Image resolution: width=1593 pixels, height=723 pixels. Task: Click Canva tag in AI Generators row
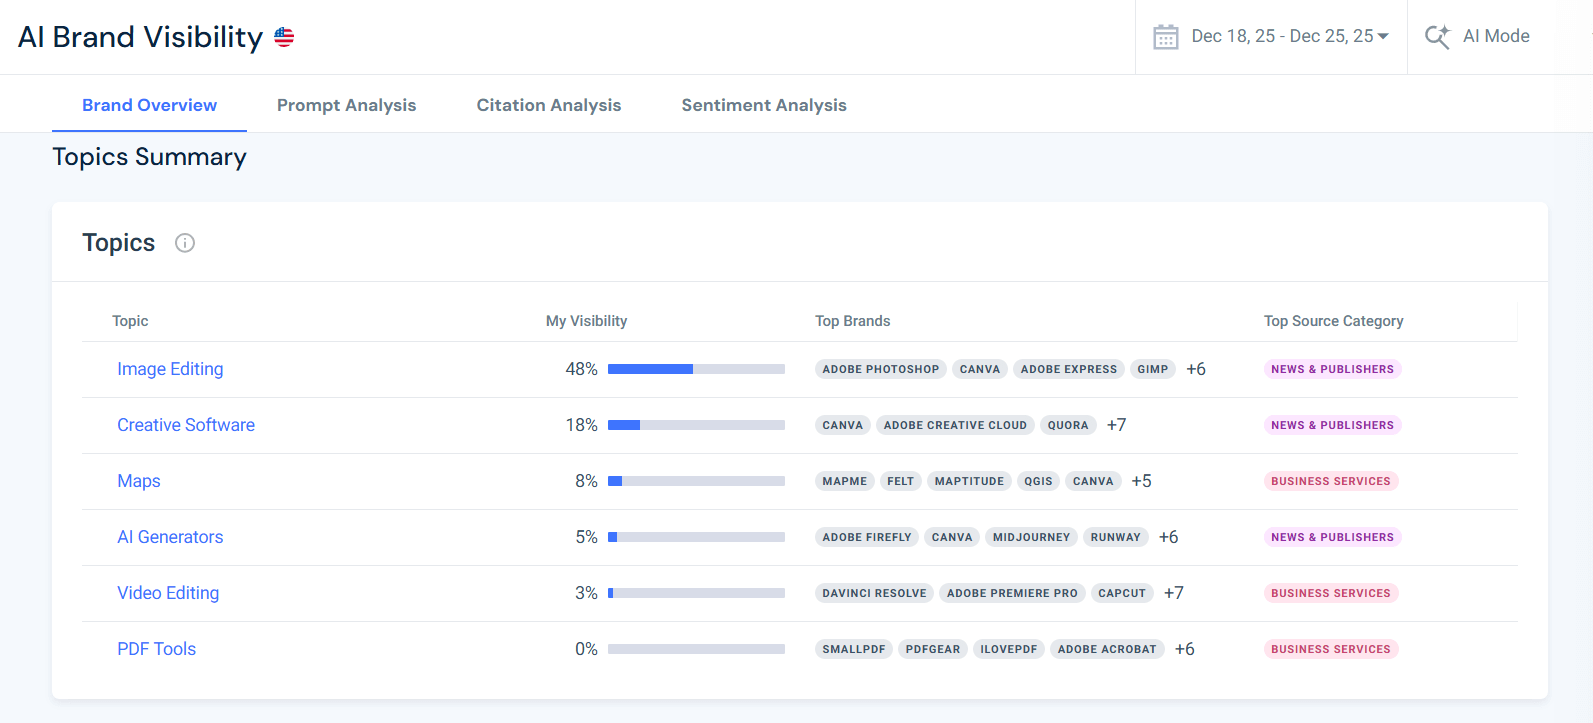coord(952,537)
